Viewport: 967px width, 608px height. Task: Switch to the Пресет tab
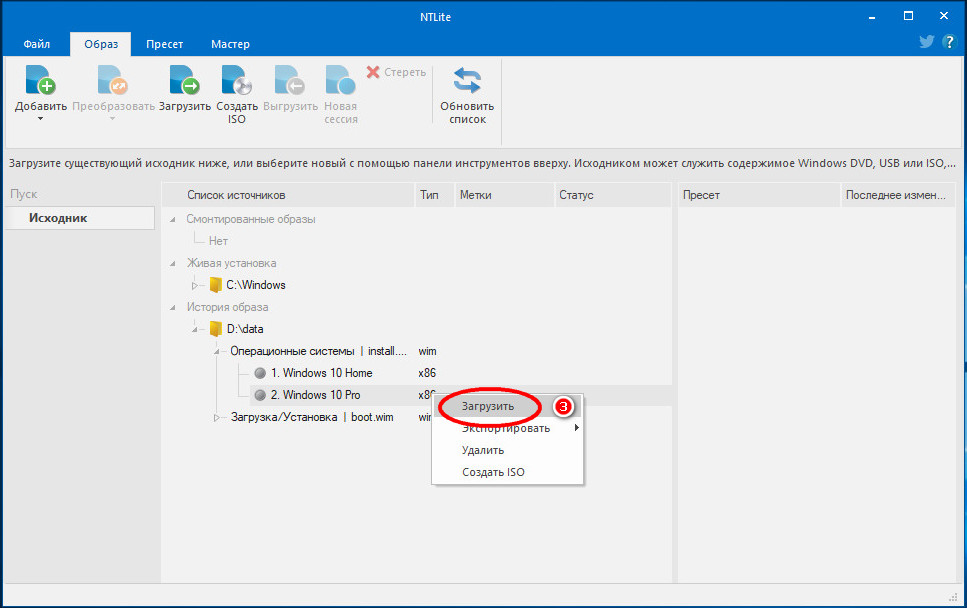click(x=165, y=44)
